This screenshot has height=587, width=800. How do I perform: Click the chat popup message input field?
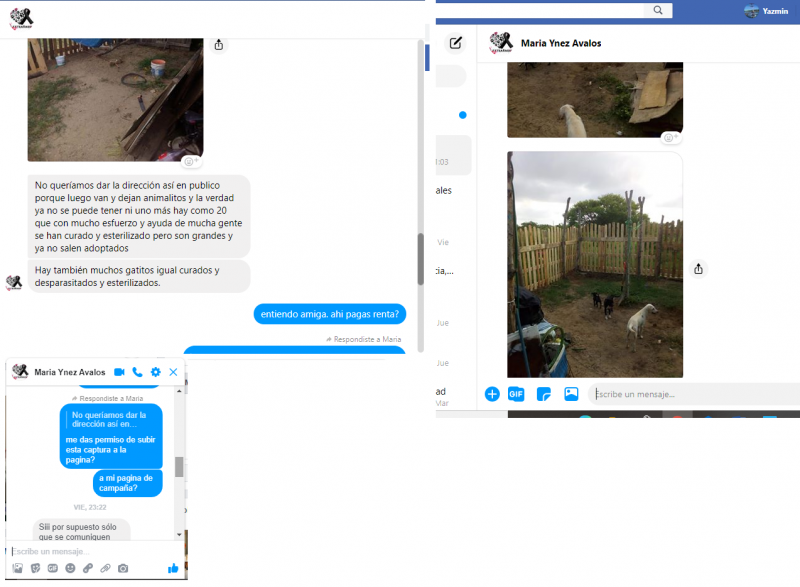click(92, 551)
